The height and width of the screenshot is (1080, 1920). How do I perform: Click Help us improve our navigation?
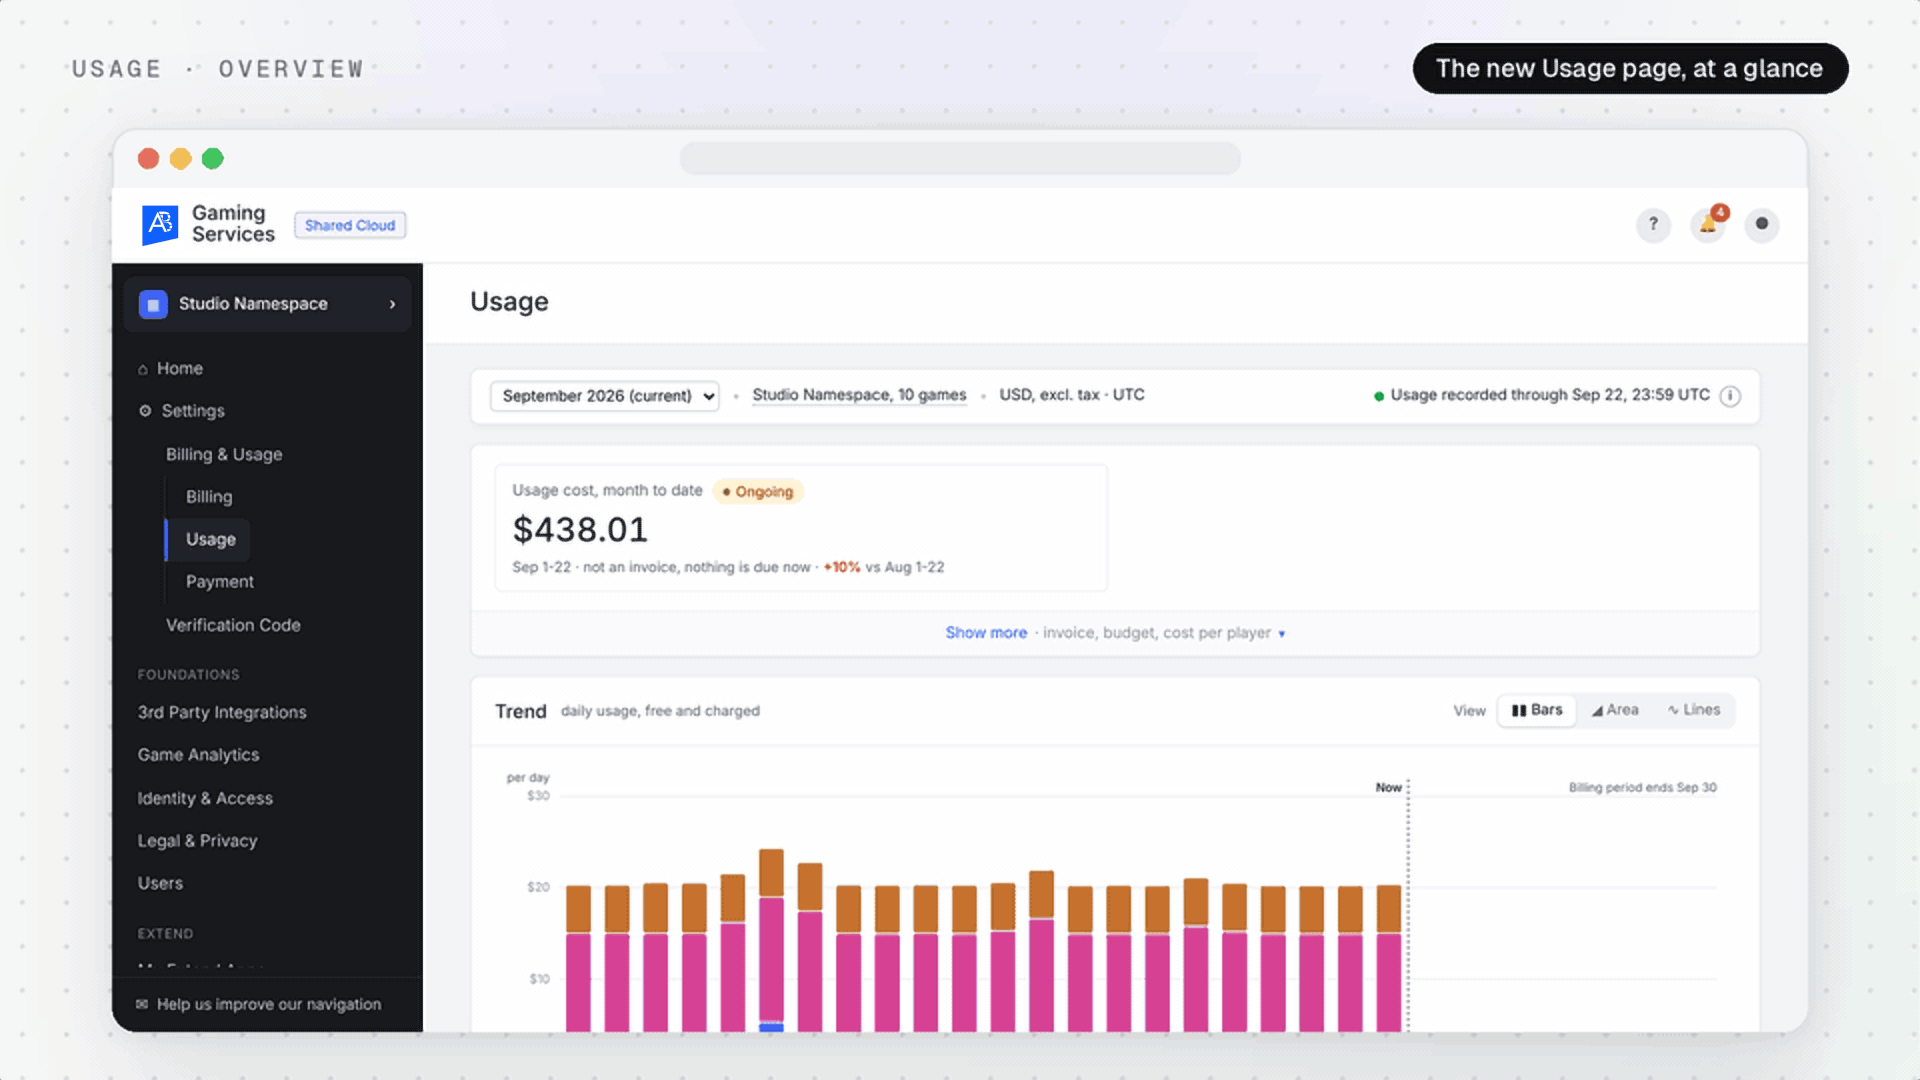coord(269,1004)
